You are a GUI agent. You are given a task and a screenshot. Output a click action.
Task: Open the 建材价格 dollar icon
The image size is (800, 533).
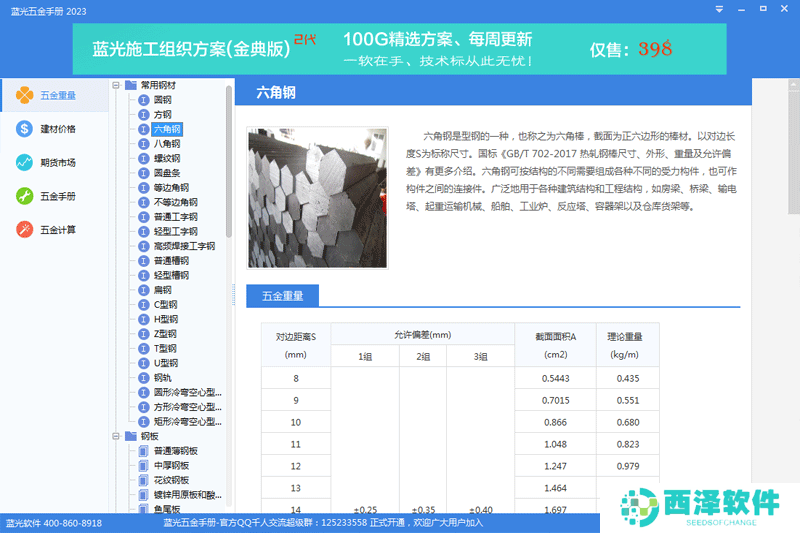[x=24, y=129]
